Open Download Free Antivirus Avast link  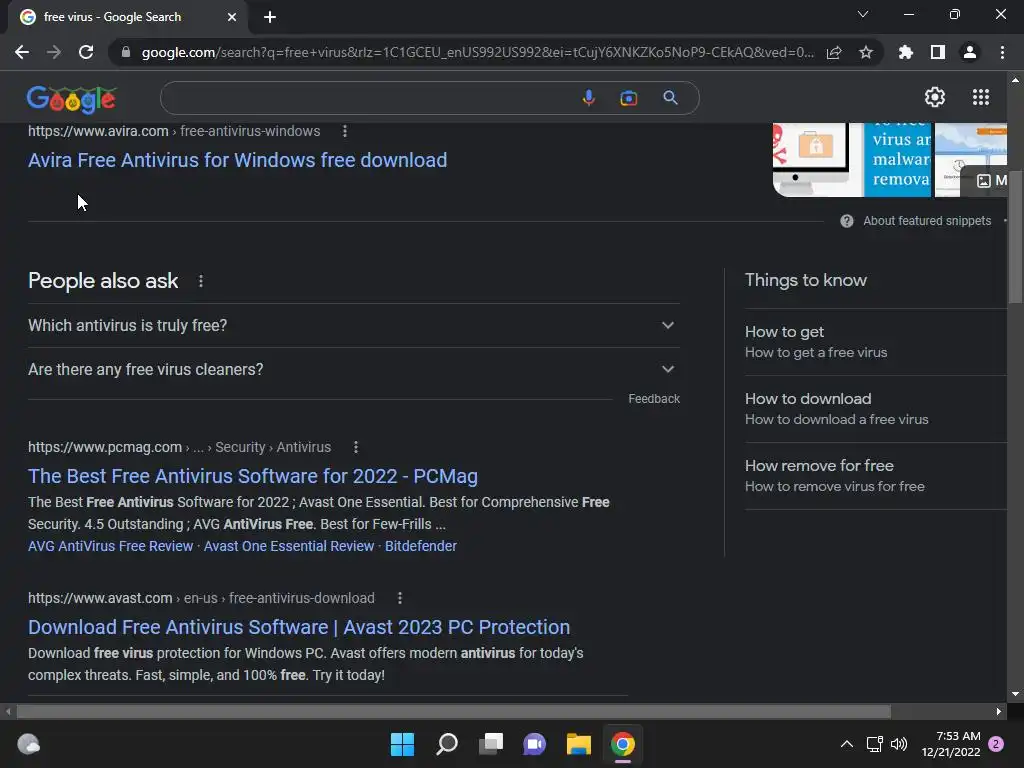pyautogui.click(x=299, y=627)
